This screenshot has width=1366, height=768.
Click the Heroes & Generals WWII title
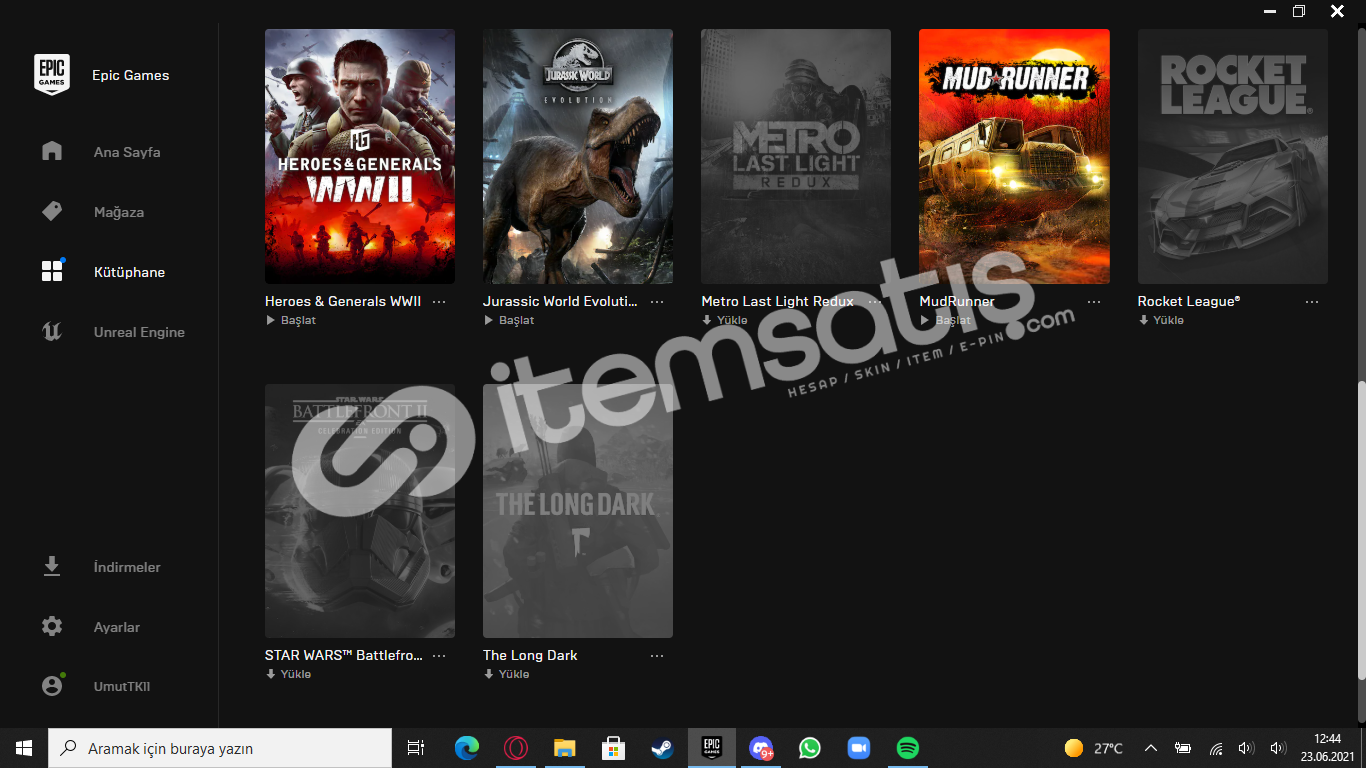point(343,301)
